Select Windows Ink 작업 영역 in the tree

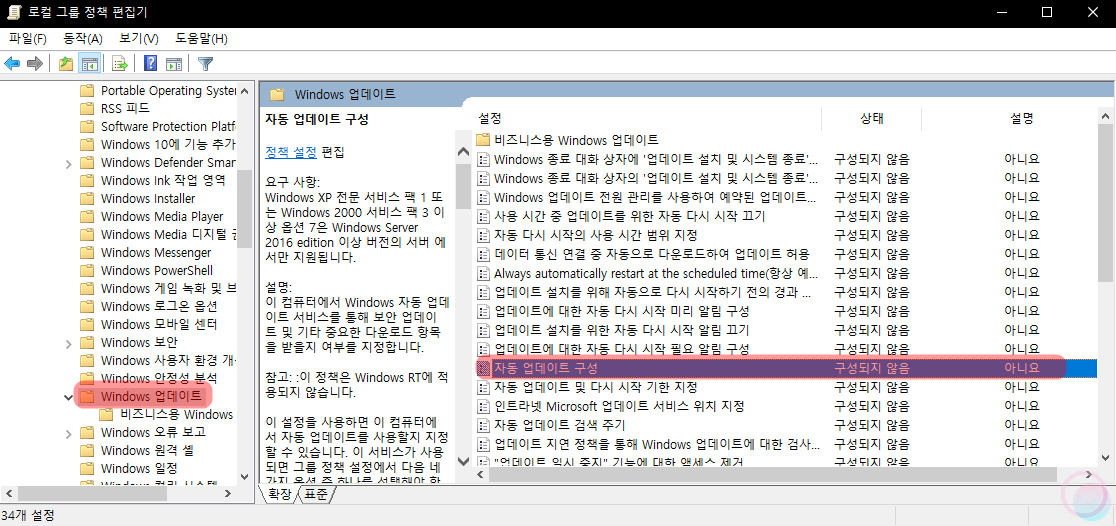pyautogui.click(x=163, y=181)
